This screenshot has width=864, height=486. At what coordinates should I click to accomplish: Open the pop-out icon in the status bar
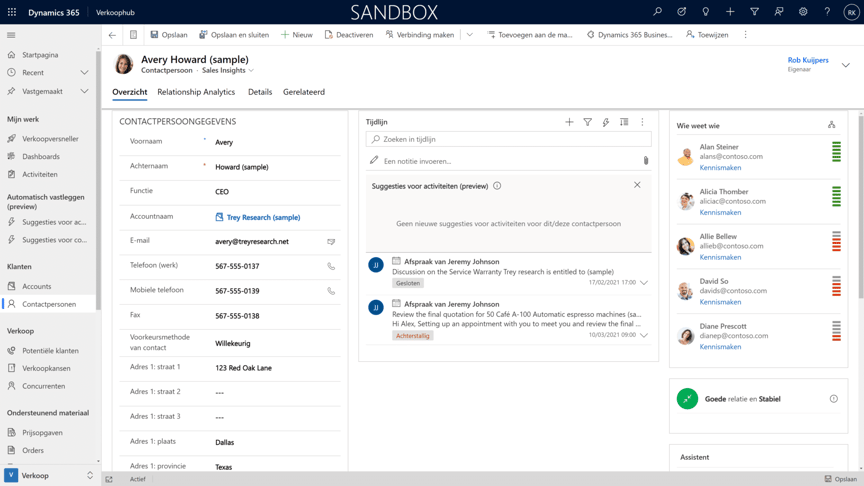coord(109,479)
